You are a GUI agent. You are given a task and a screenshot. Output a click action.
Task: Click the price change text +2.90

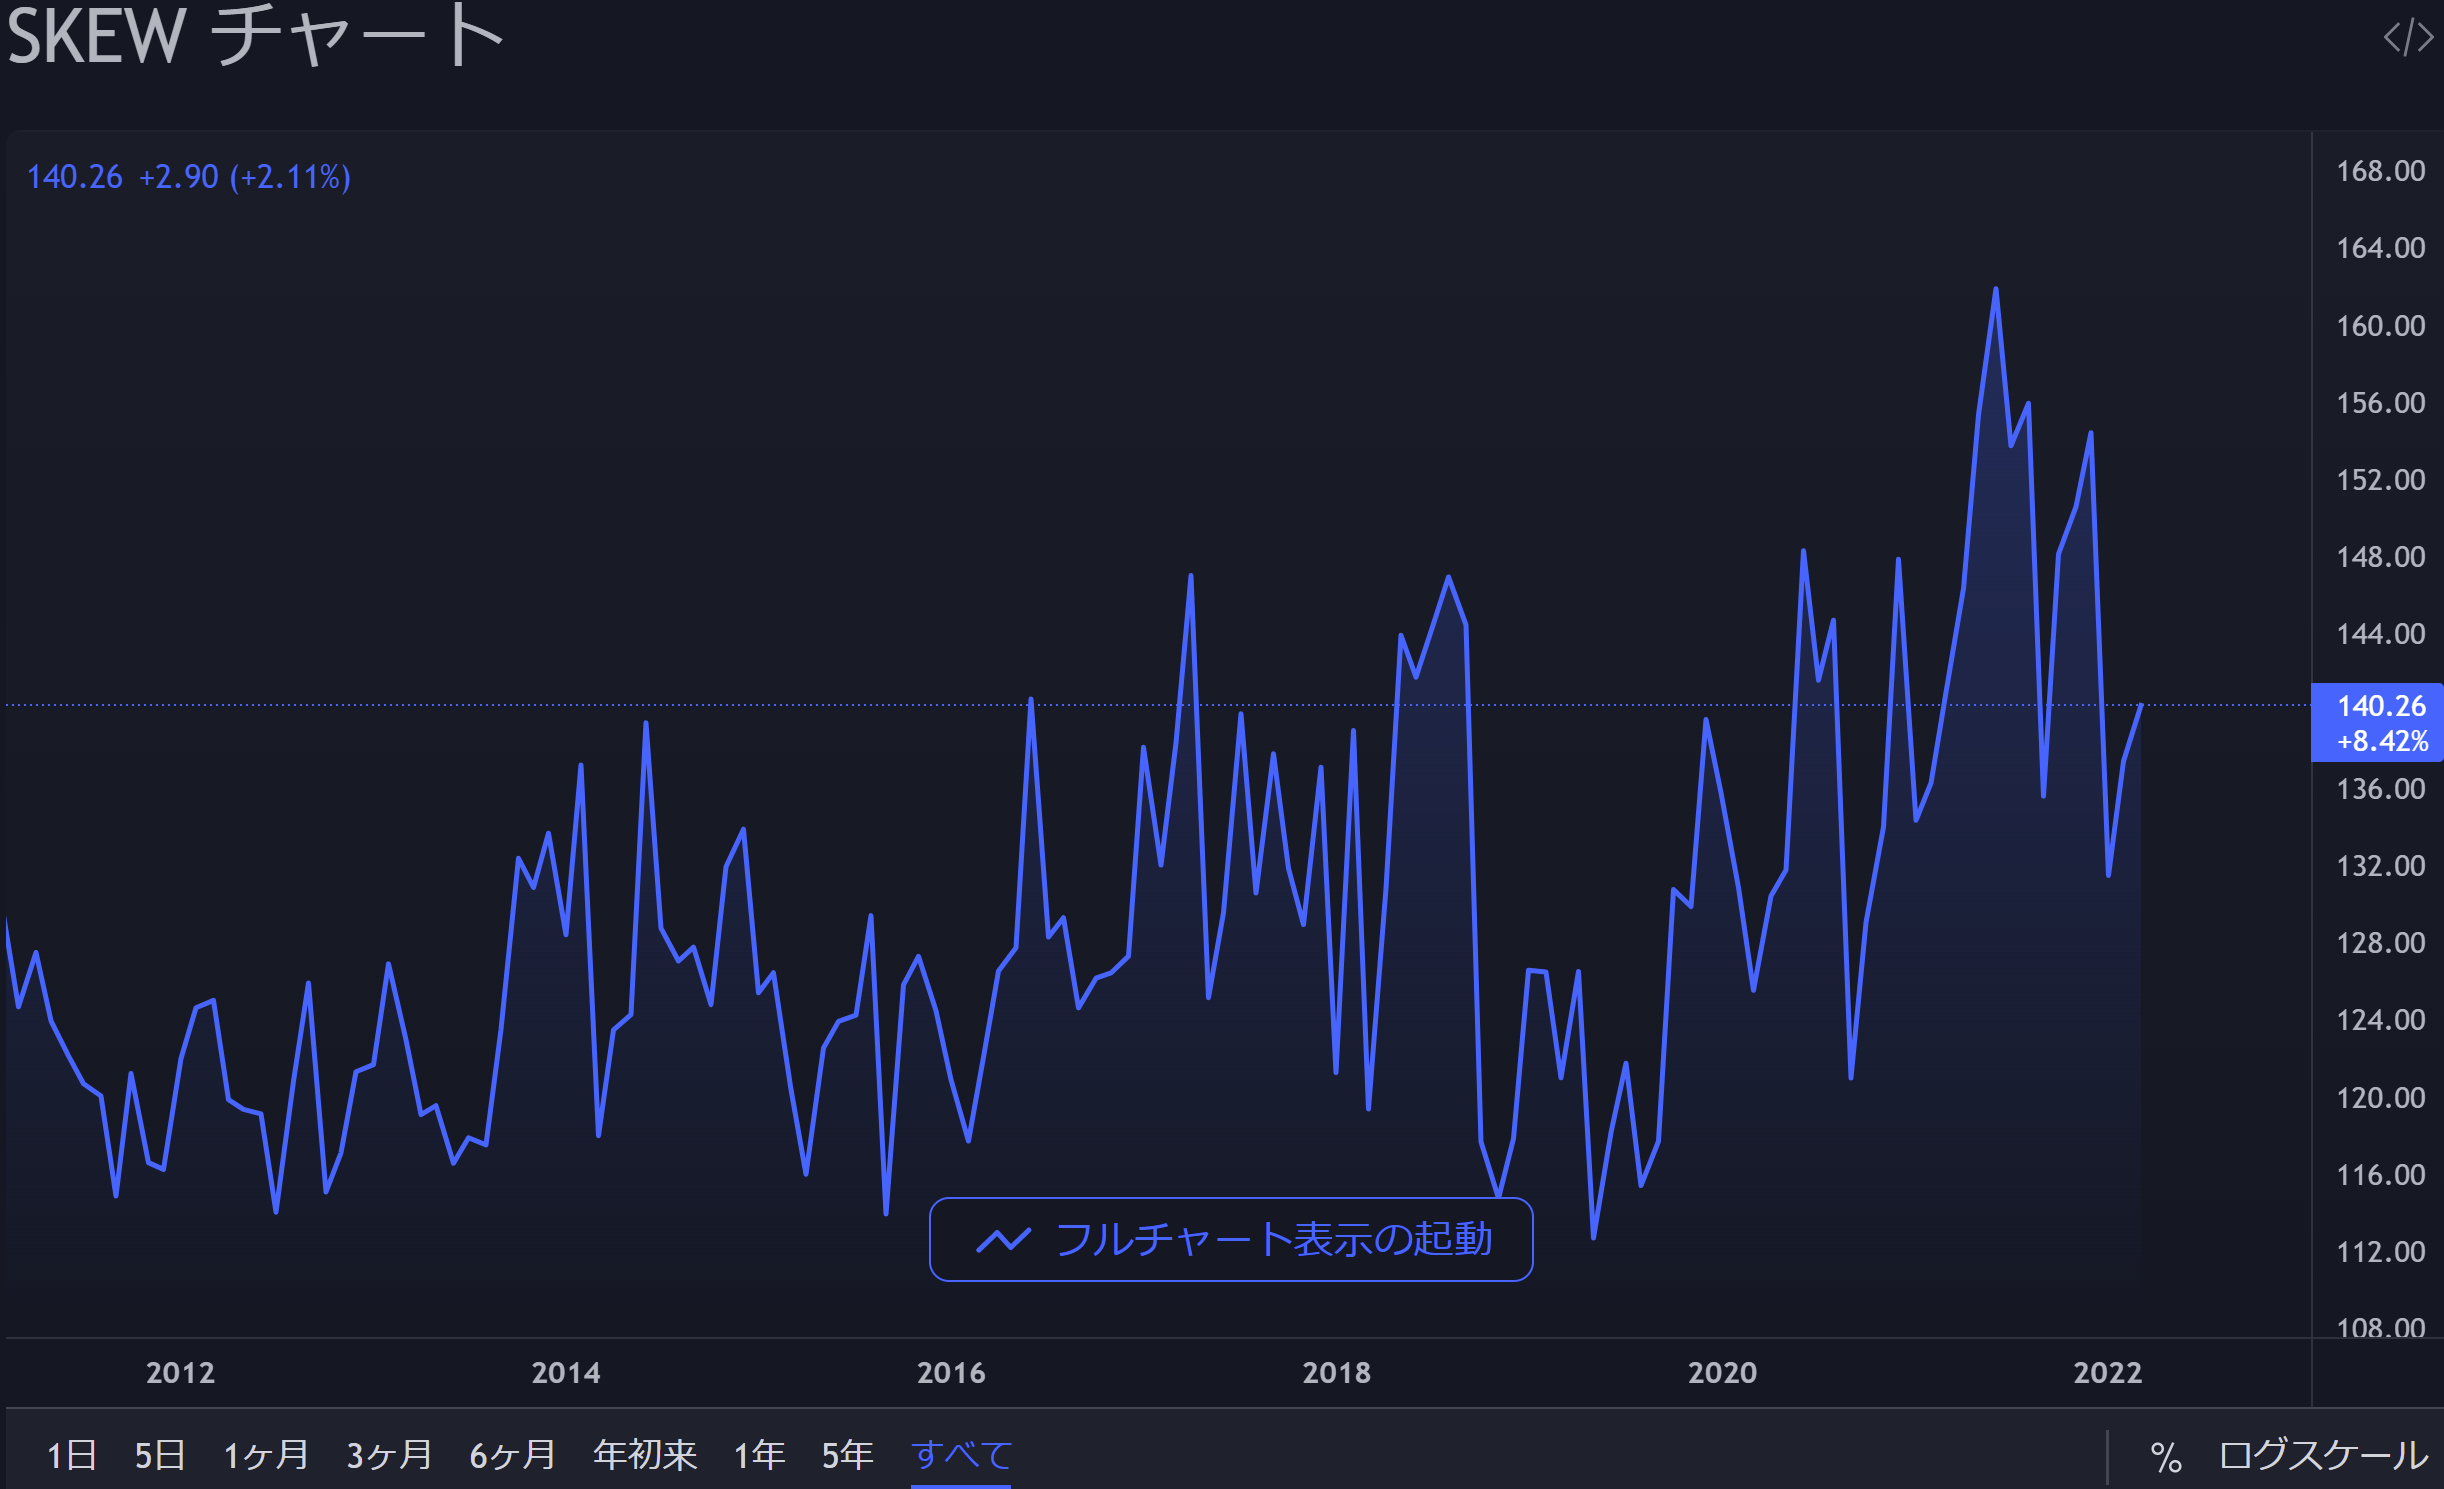pos(178,177)
